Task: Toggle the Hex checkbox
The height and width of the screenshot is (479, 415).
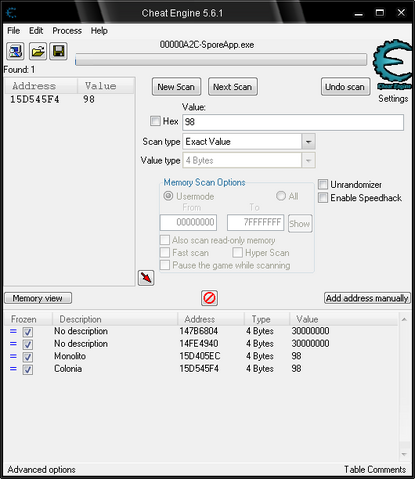Action: click(x=155, y=121)
